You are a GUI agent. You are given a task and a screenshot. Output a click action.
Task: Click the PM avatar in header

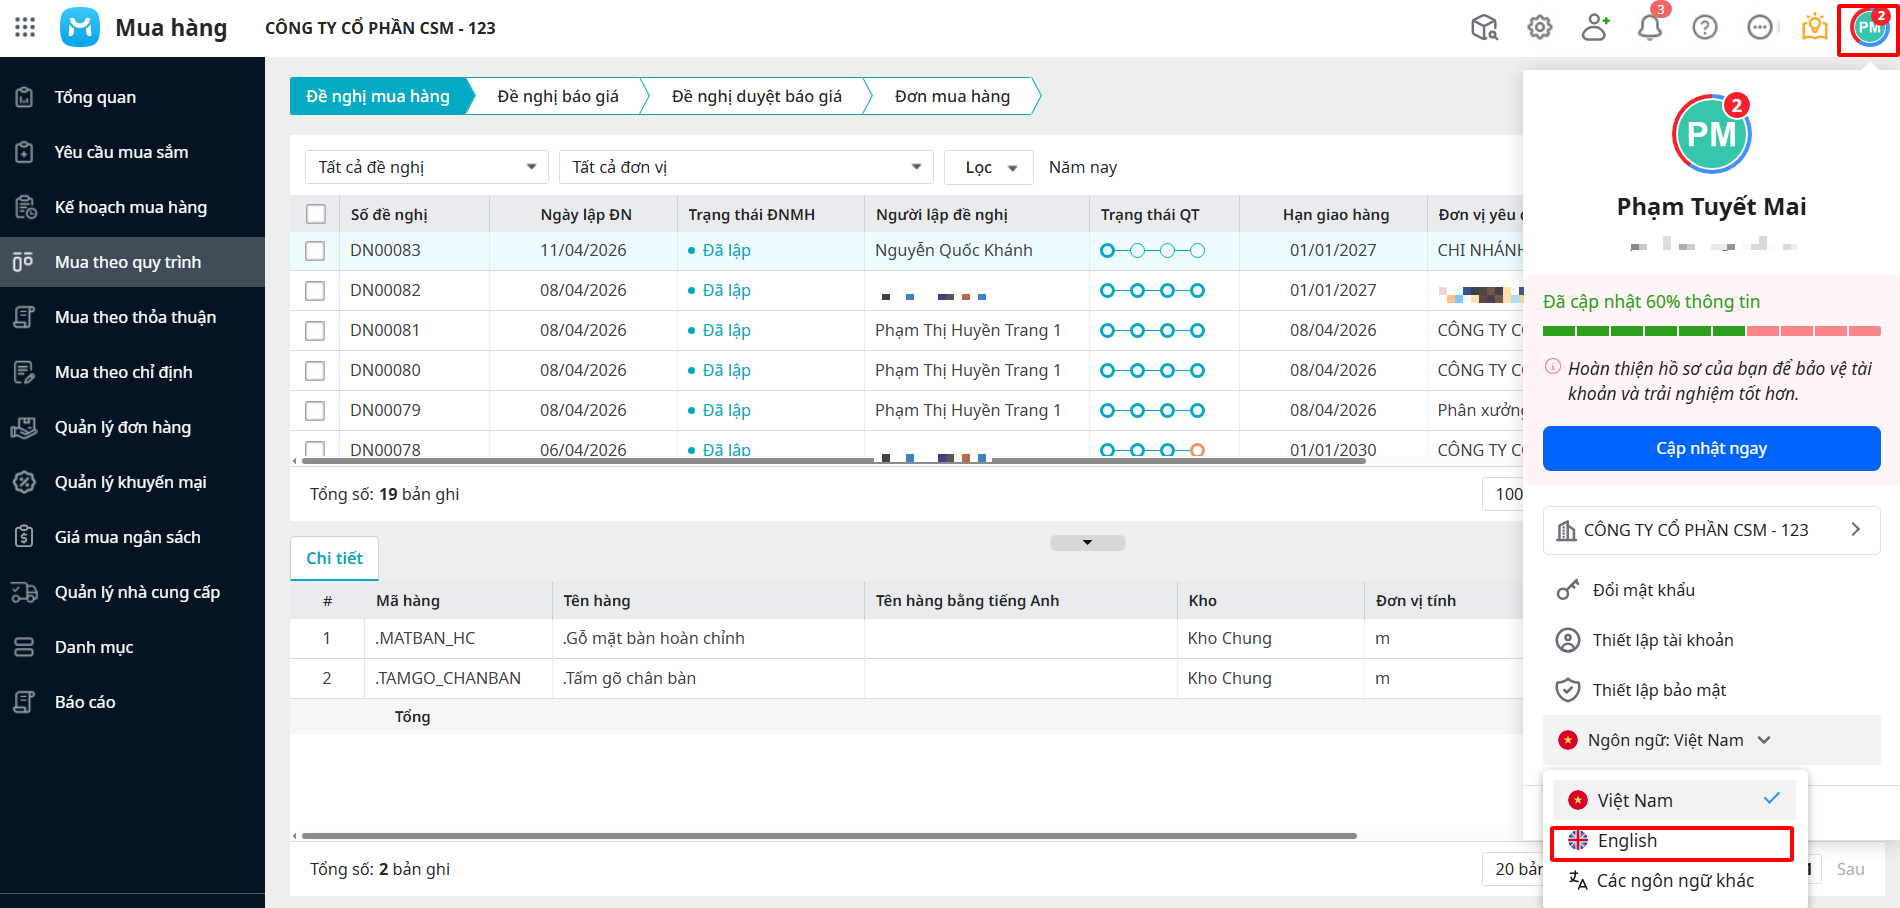point(1868,28)
